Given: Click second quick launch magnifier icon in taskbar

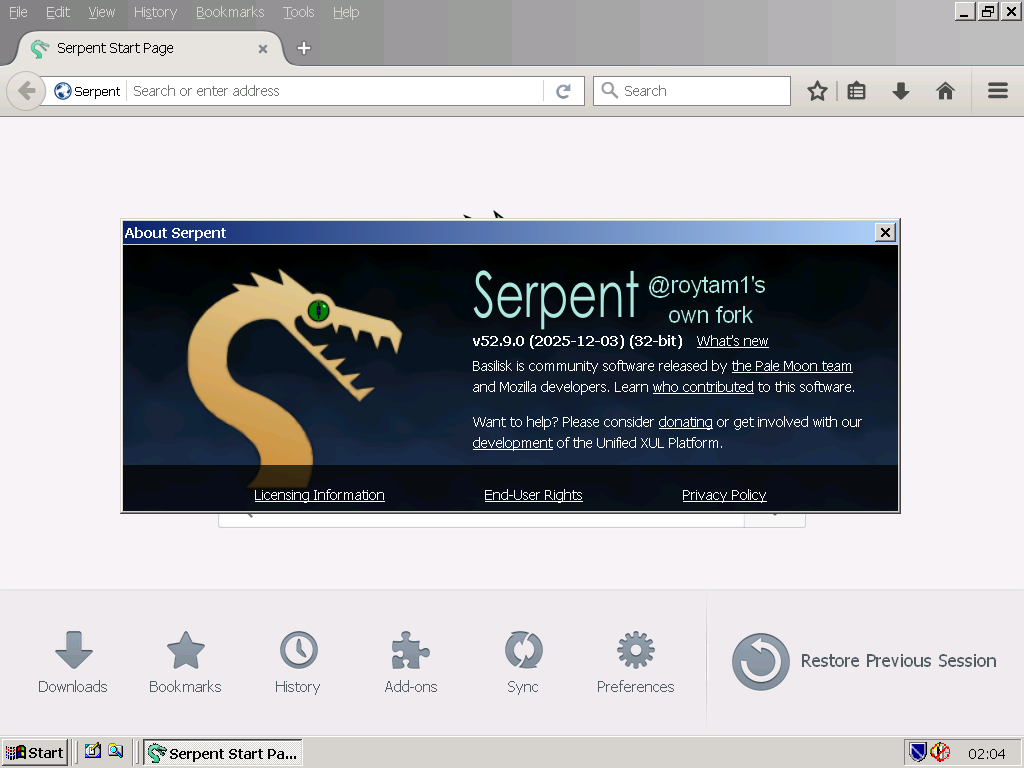Looking at the screenshot, I should click(116, 751).
